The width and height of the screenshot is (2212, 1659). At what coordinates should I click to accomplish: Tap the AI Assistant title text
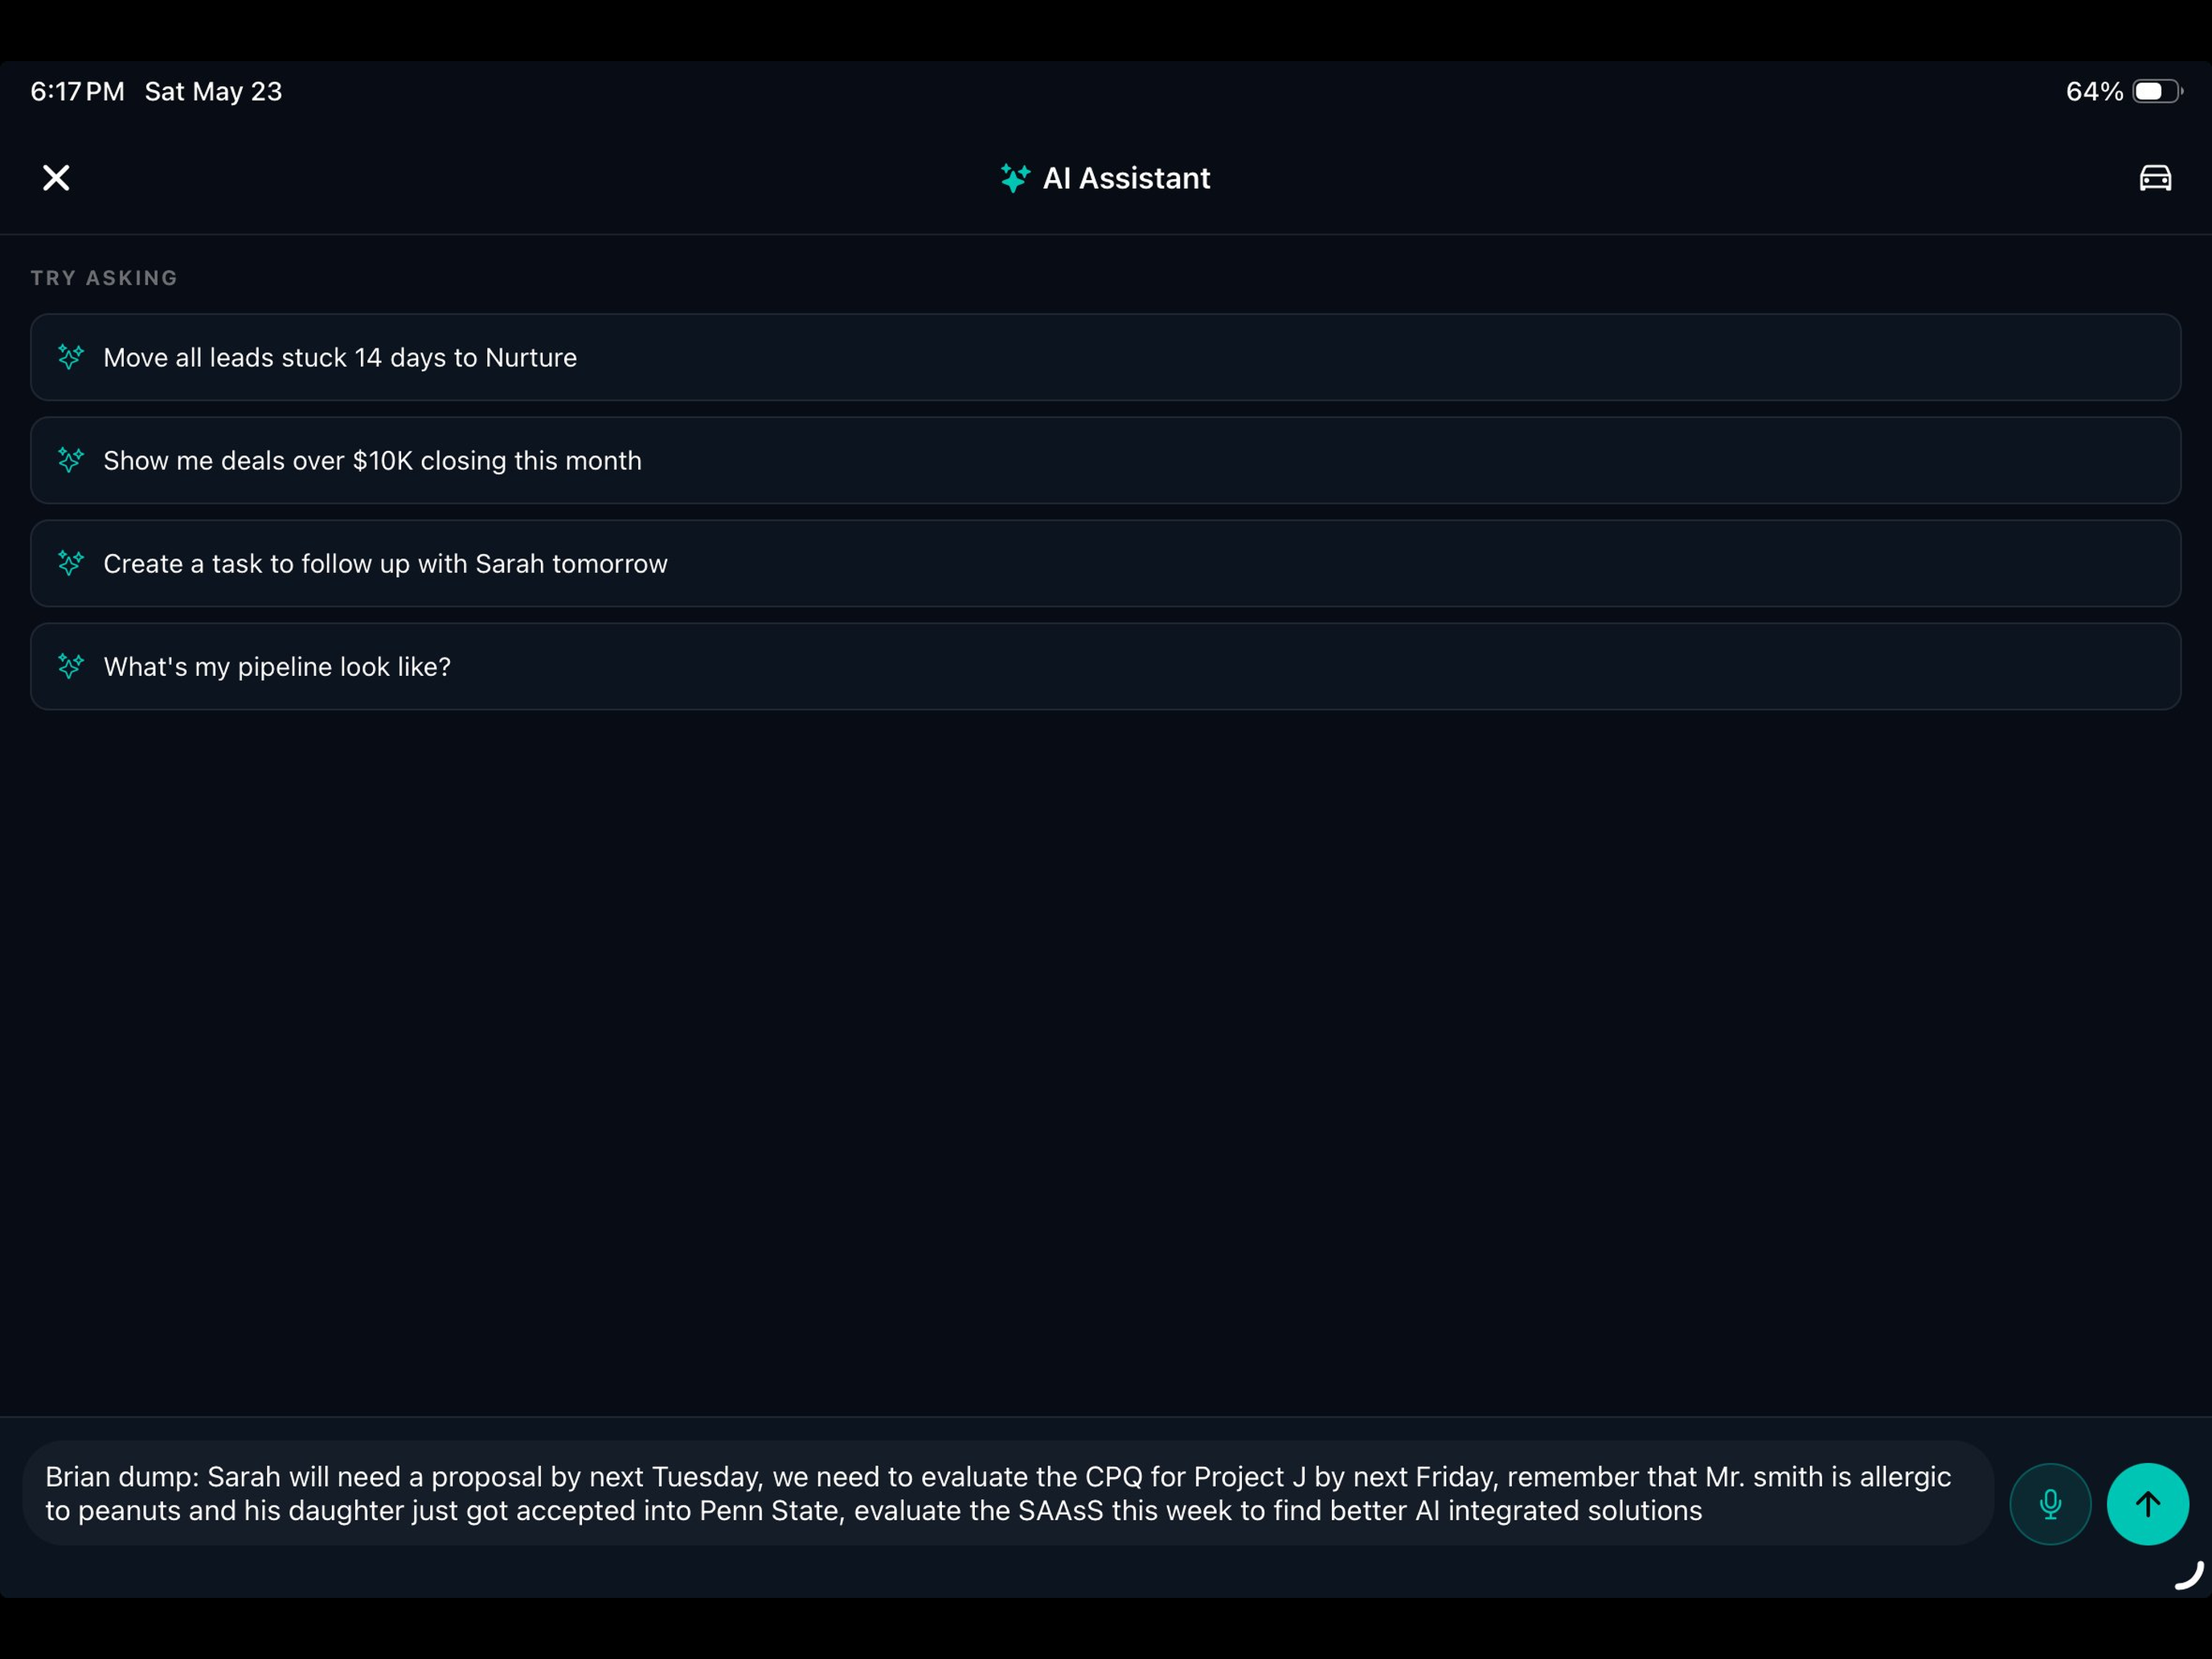1126,178
